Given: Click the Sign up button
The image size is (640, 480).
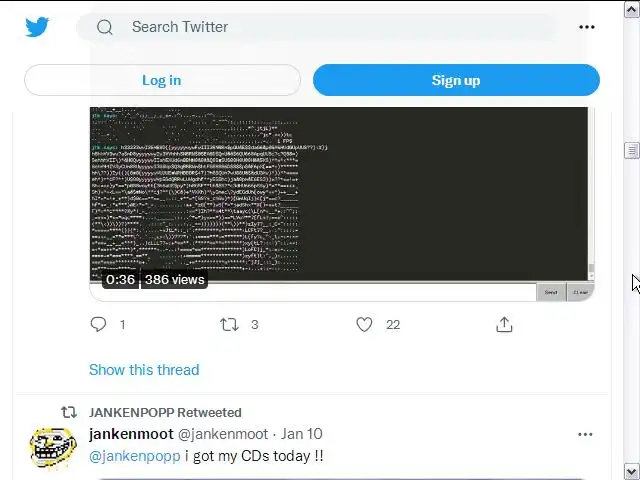Looking at the screenshot, I should click(456, 80).
